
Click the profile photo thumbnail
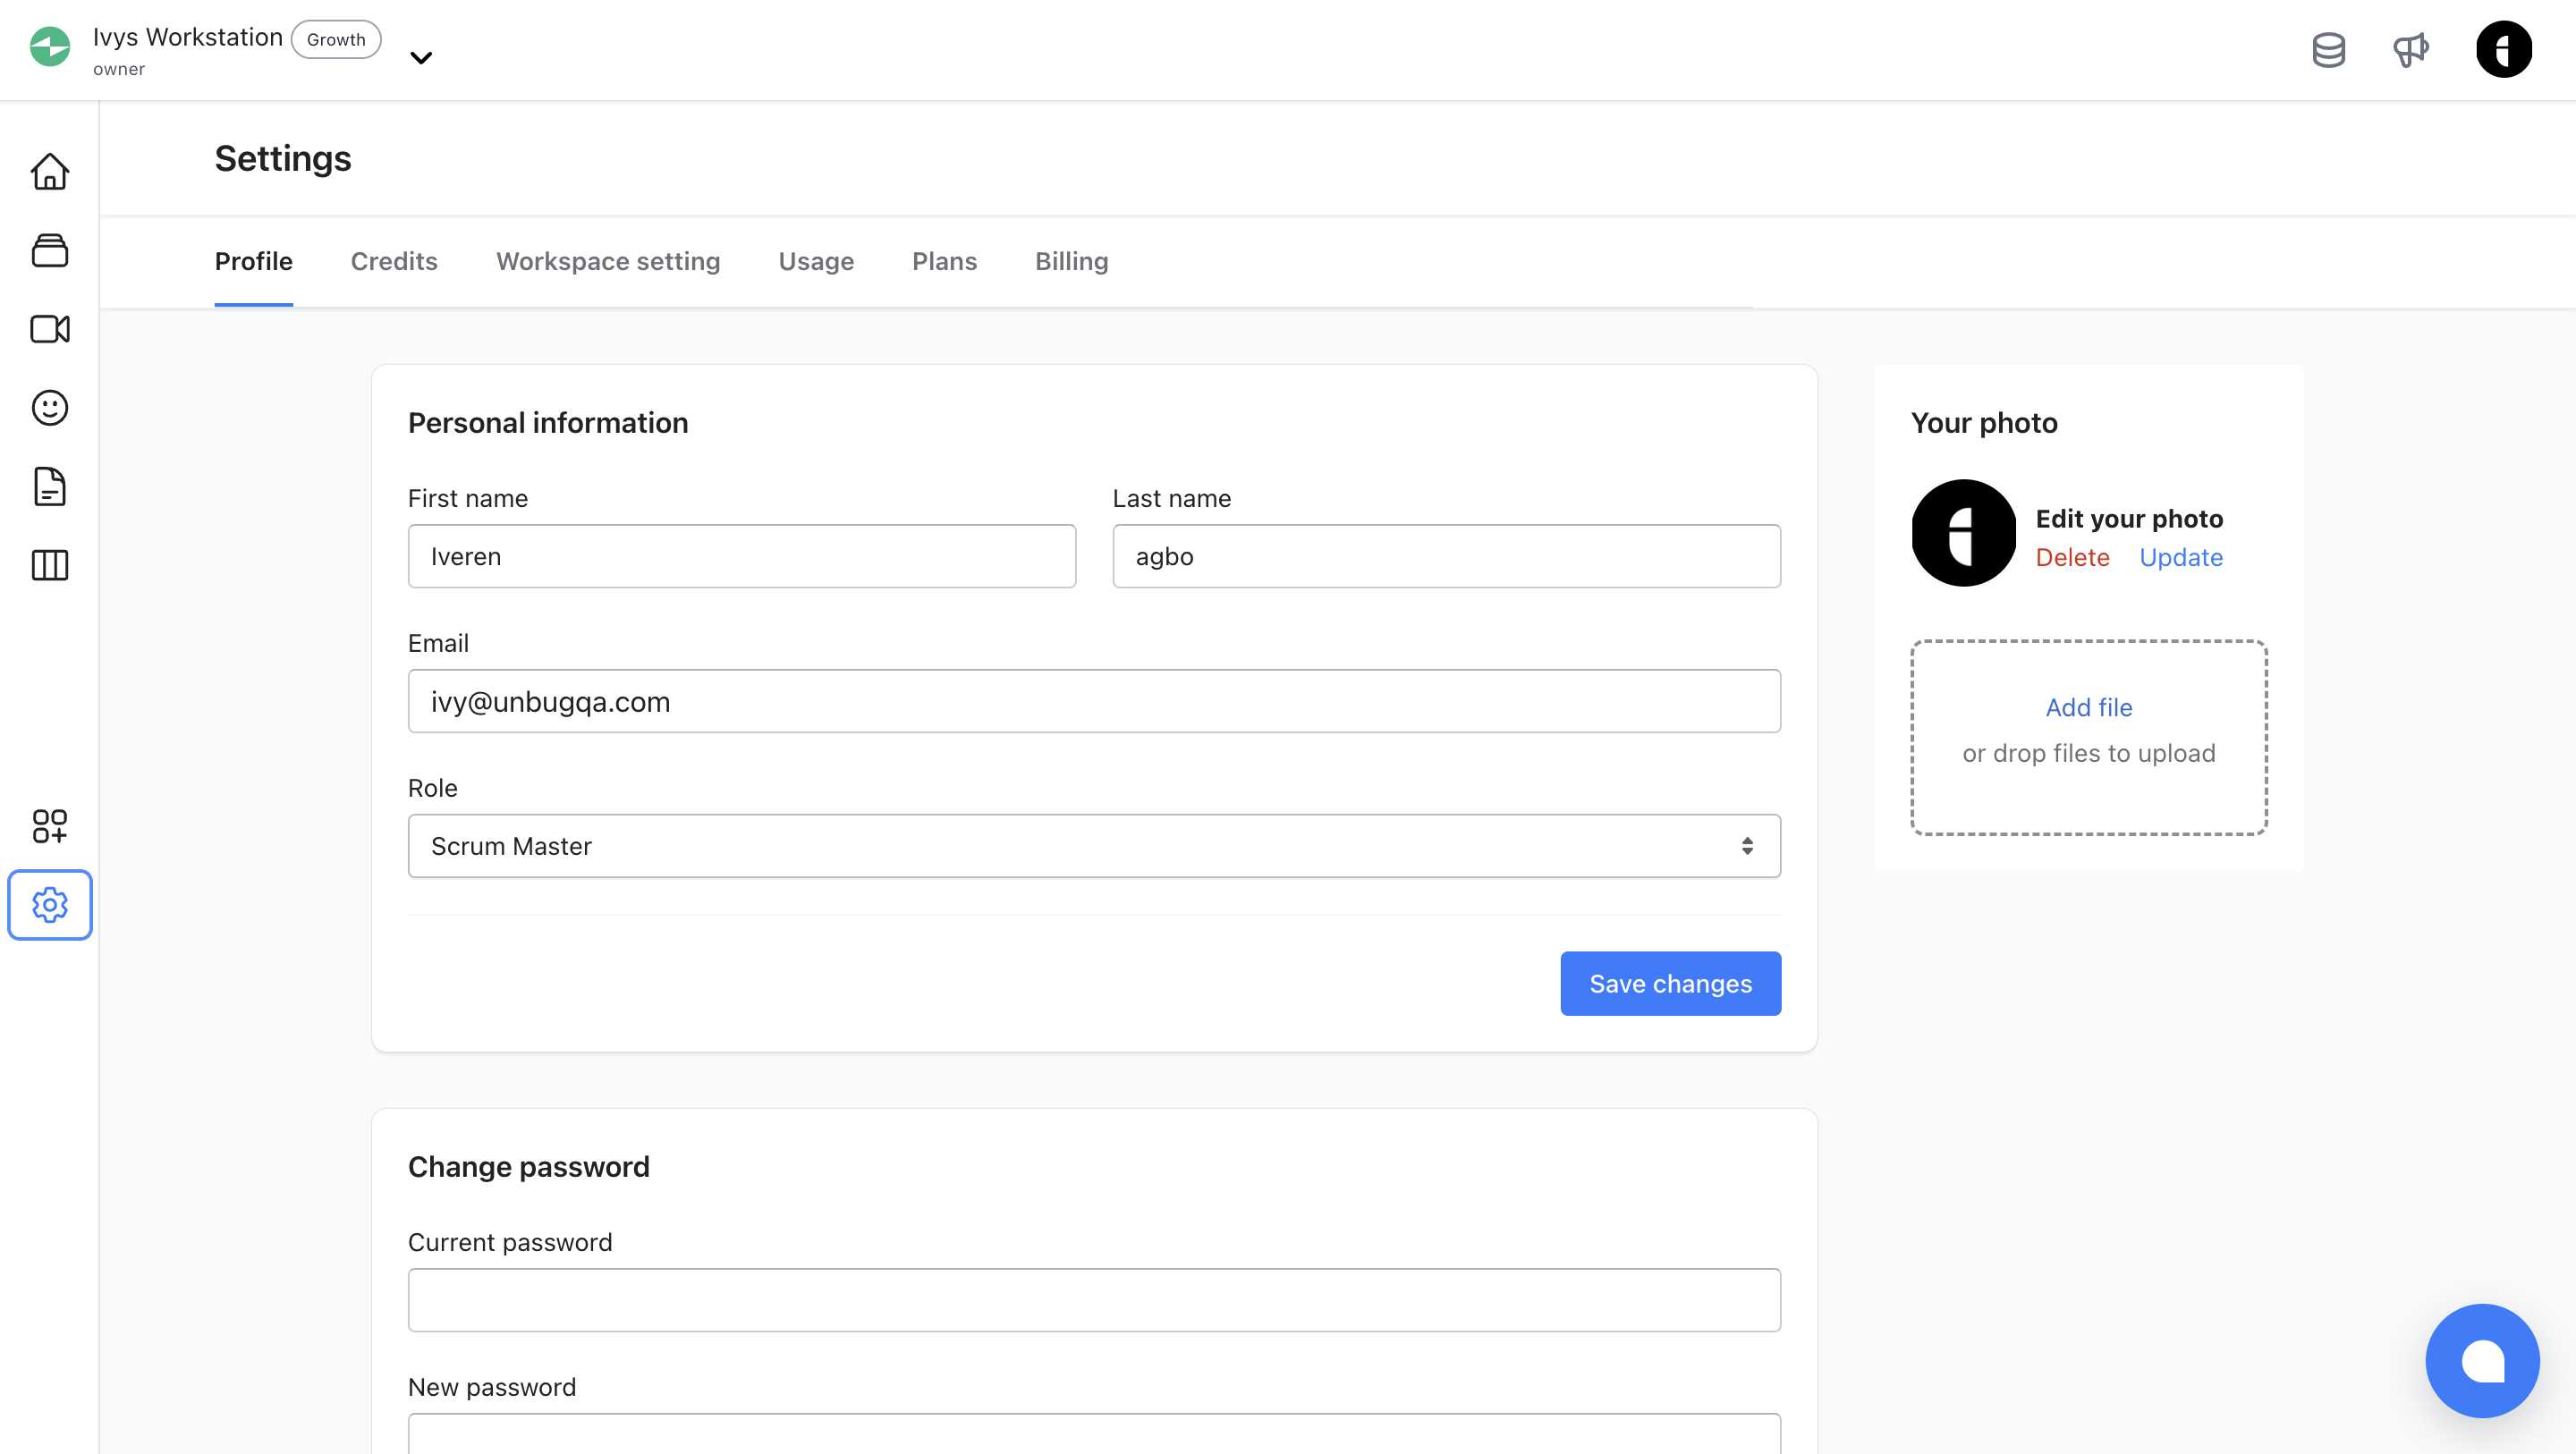1963,533
